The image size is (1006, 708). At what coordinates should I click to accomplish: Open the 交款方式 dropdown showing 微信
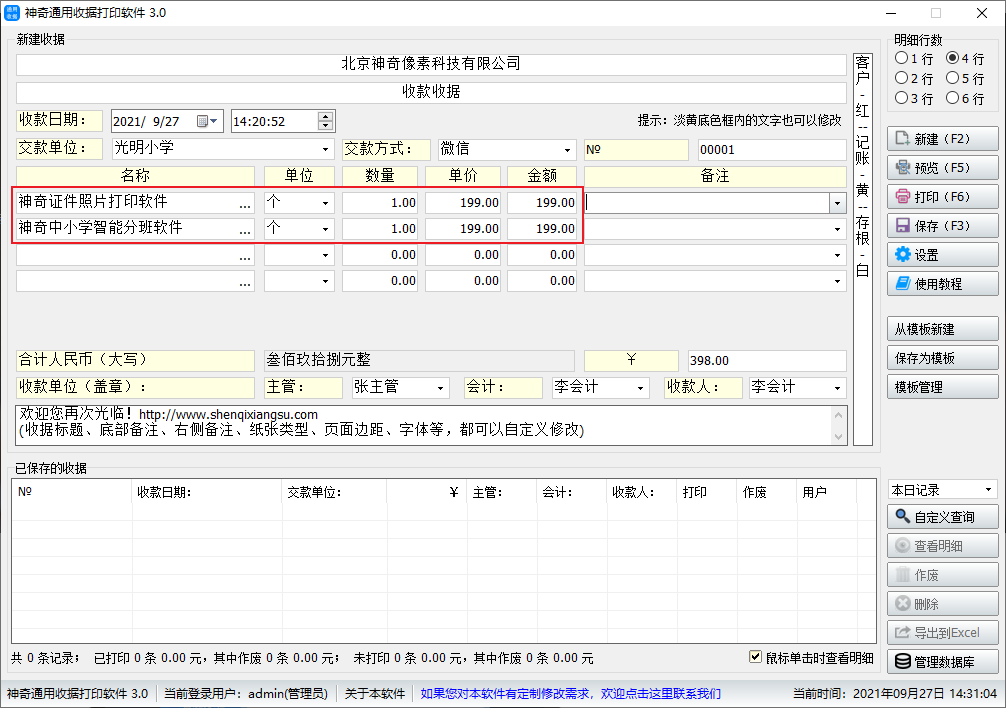point(567,149)
